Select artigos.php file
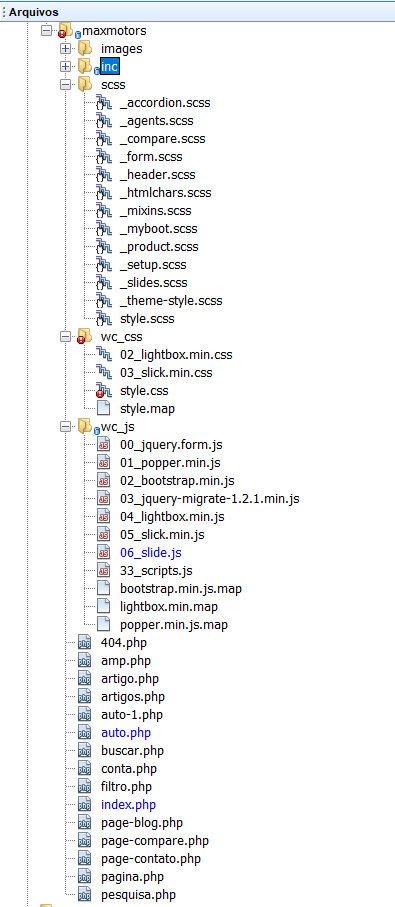395x907 pixels. tap(132, 696)
